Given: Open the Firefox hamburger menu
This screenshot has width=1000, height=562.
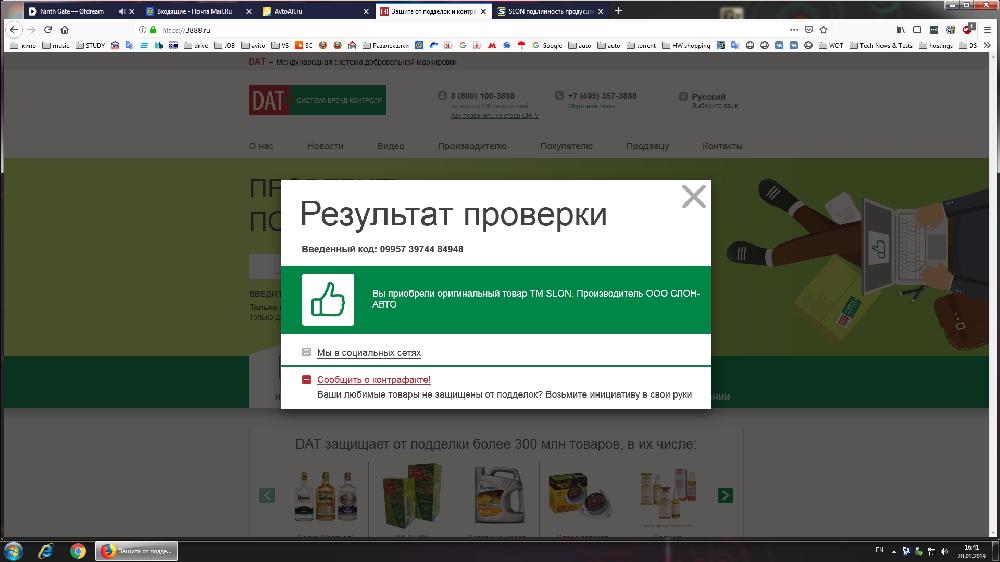Looking at the screenshot, I should (987, 29).
